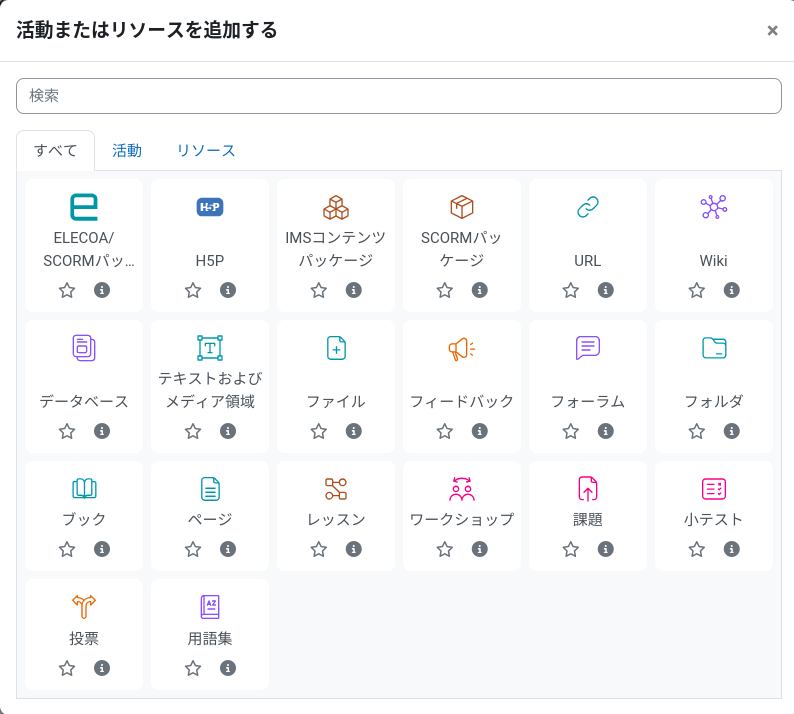This screenshot has width=794, height=714.
Task: Toggle favorite star for フォルダ
Action: (697, 431)
